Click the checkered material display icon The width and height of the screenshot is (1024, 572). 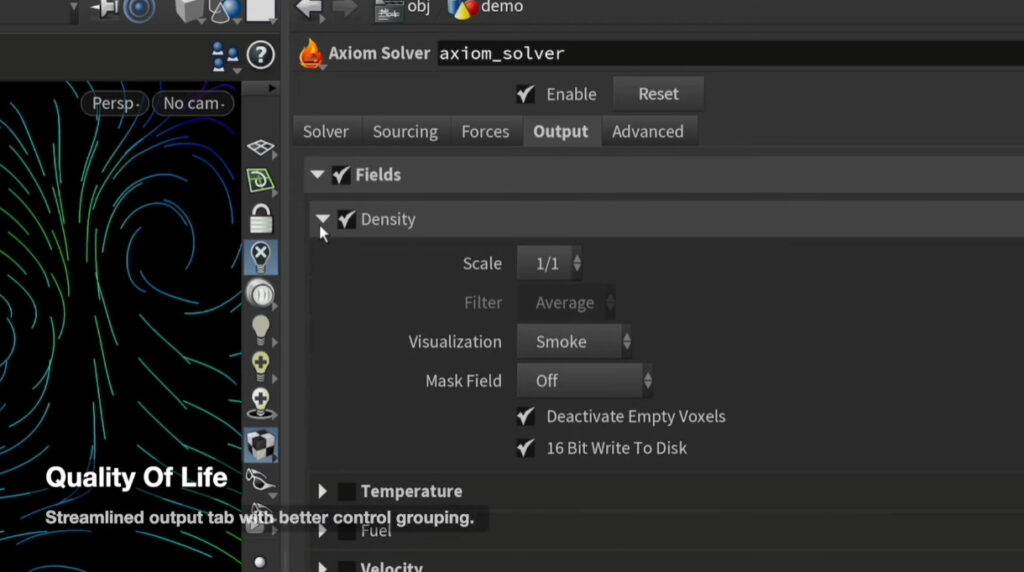261,445
